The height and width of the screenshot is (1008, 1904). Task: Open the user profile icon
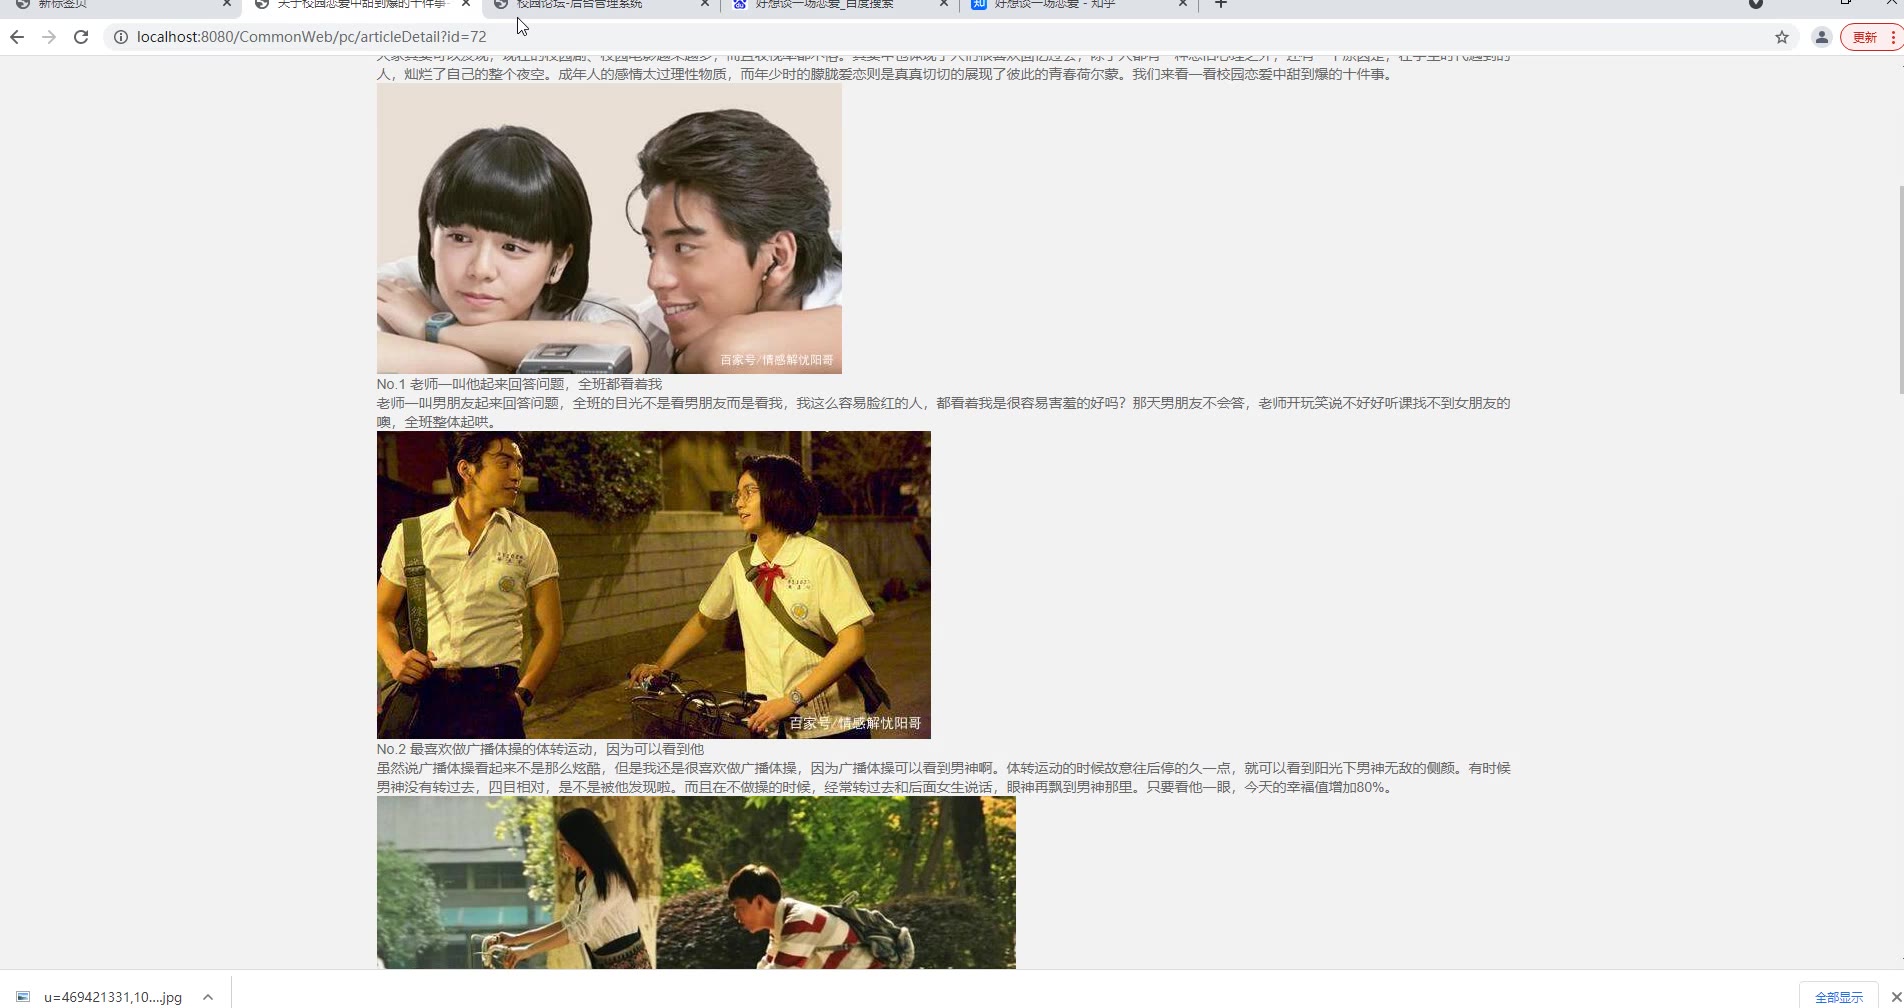coord(1821,37)
